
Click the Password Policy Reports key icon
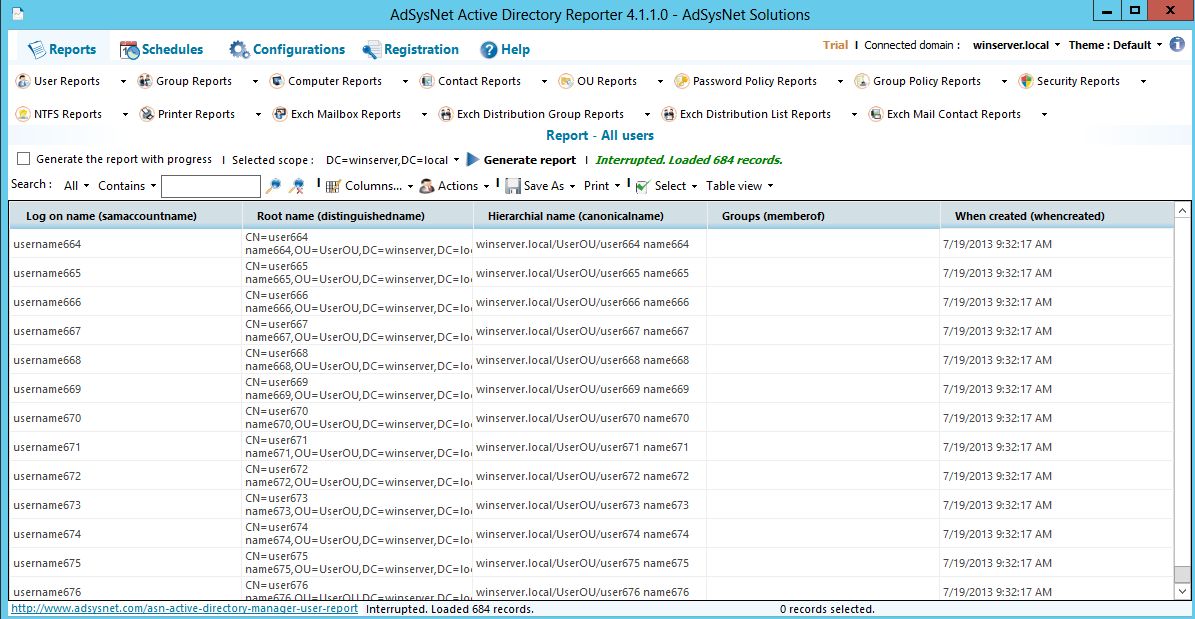coord(681,81)
